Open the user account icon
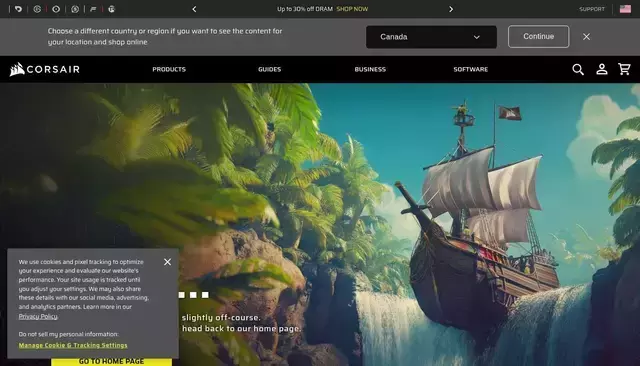640x366 pixels. [x=602, y=69]
